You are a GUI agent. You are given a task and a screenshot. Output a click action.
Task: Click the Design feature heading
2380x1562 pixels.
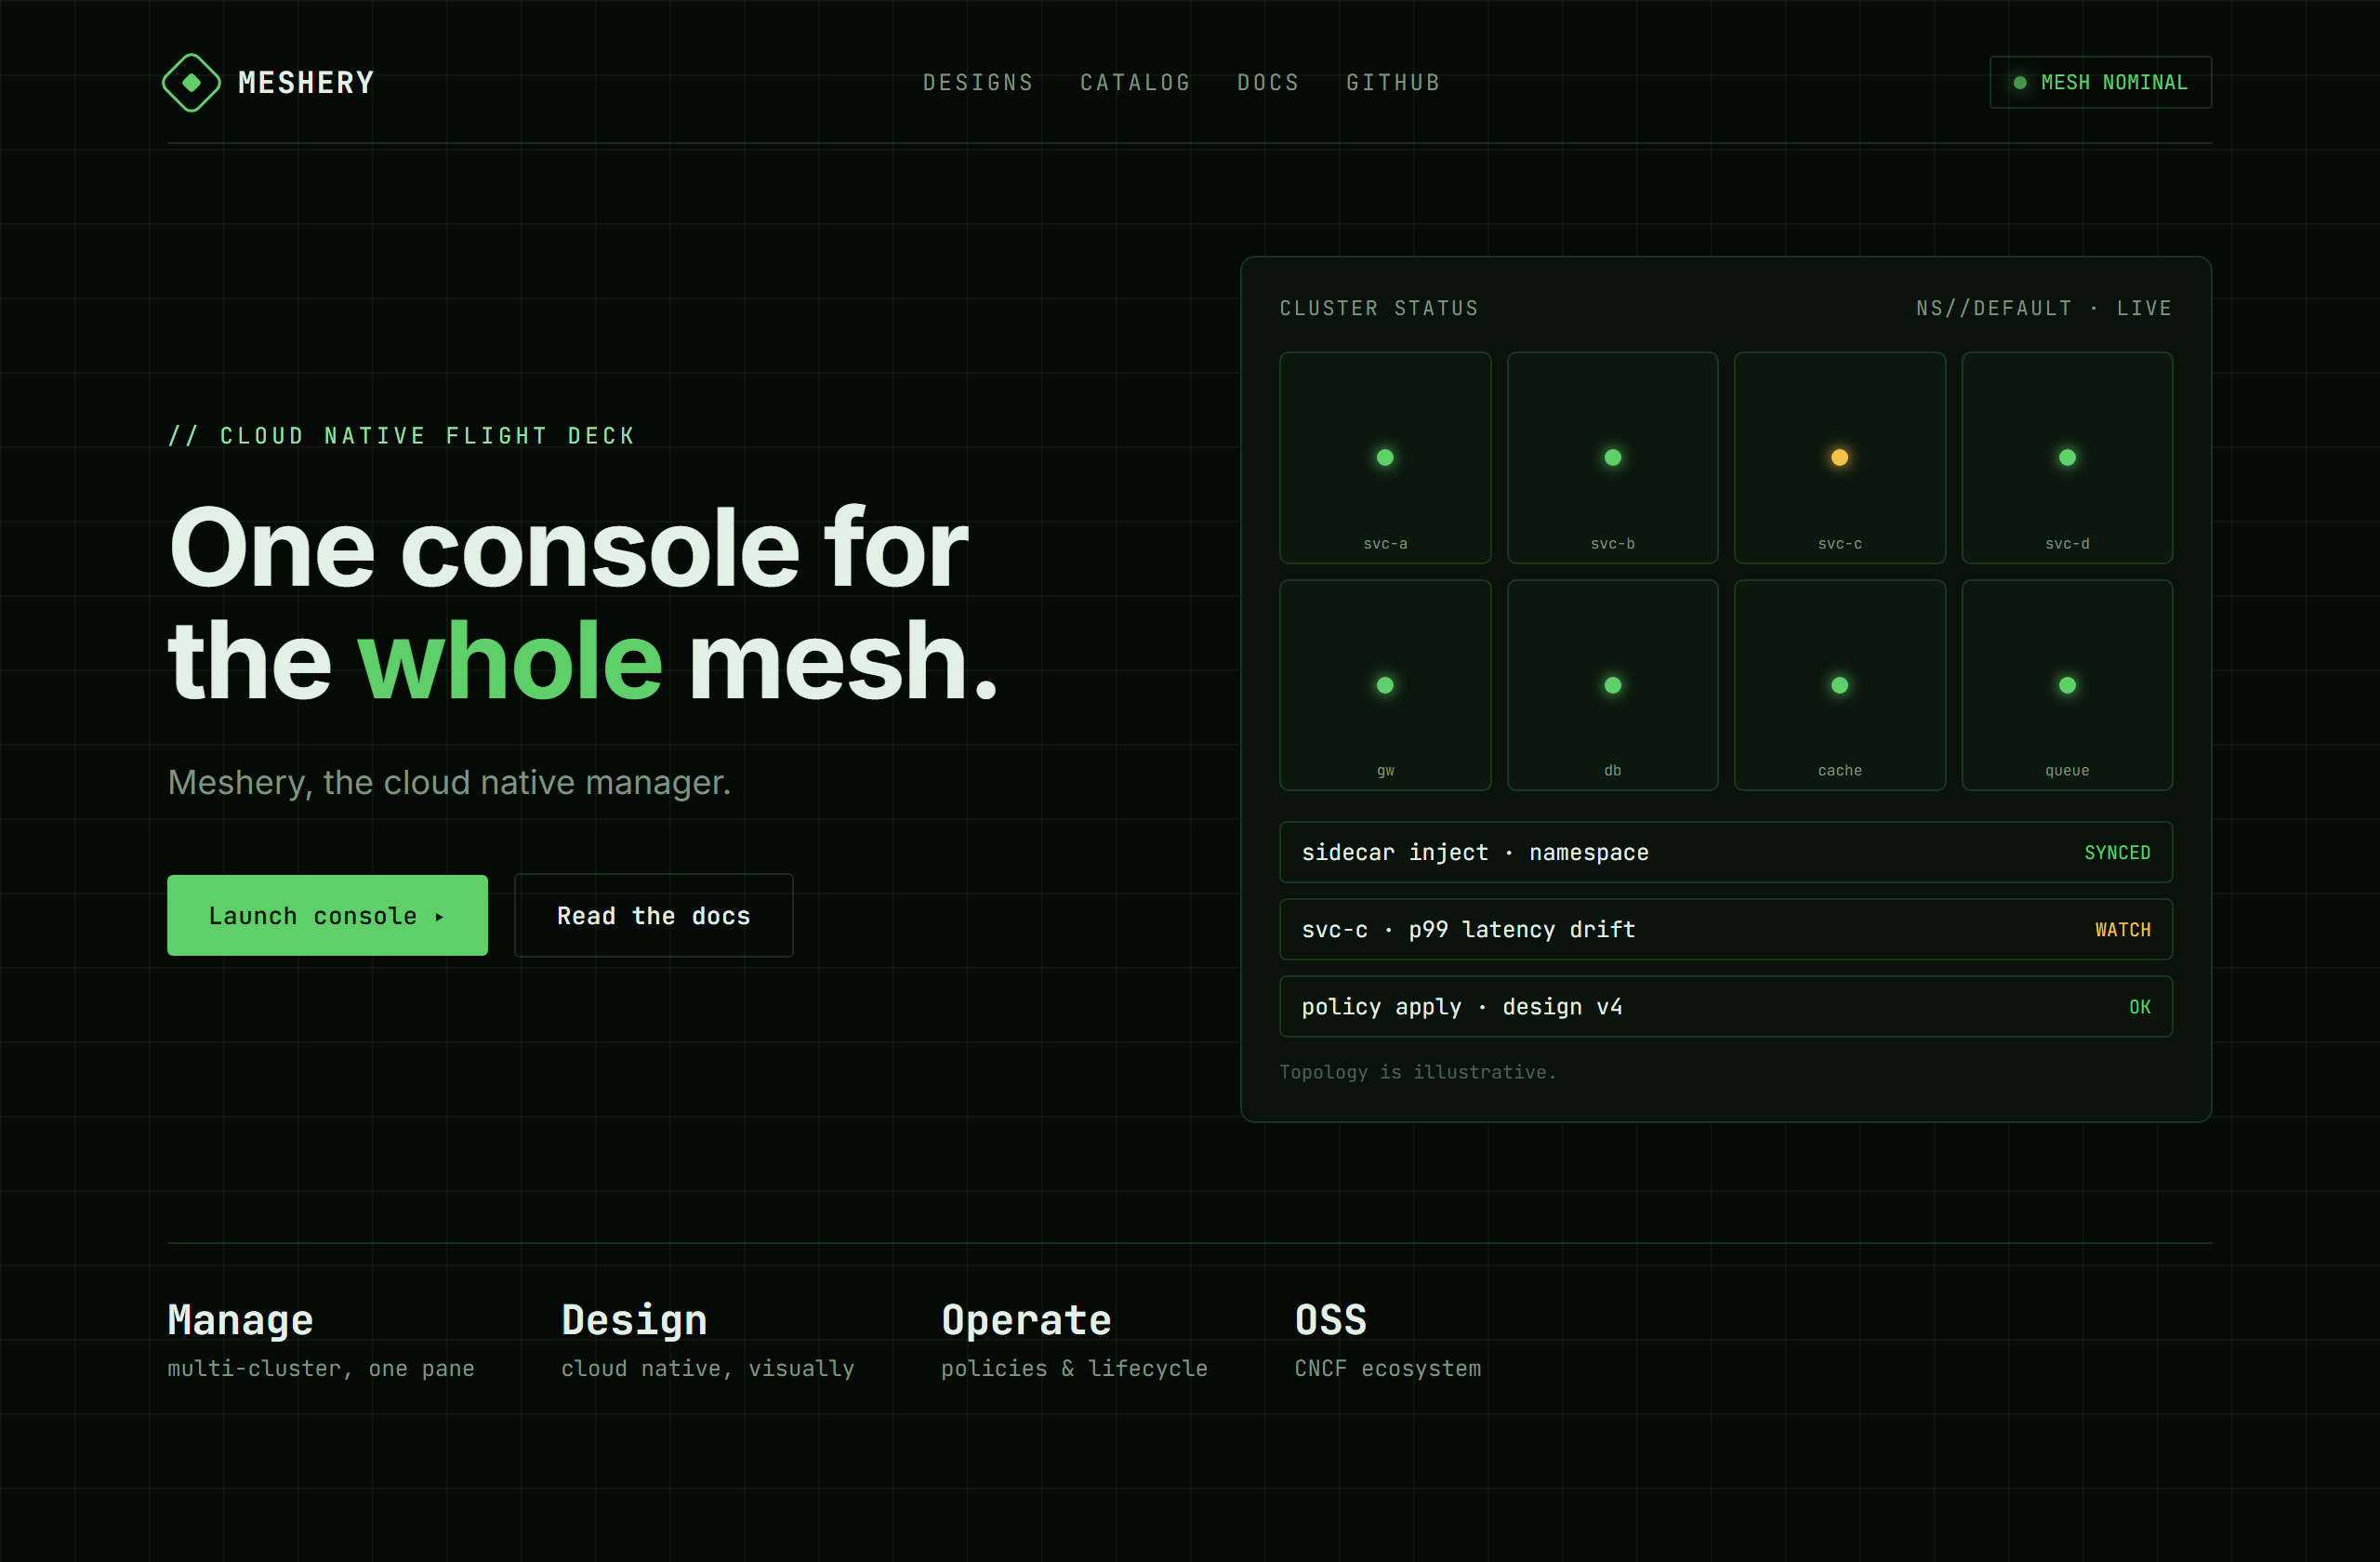634,1320
